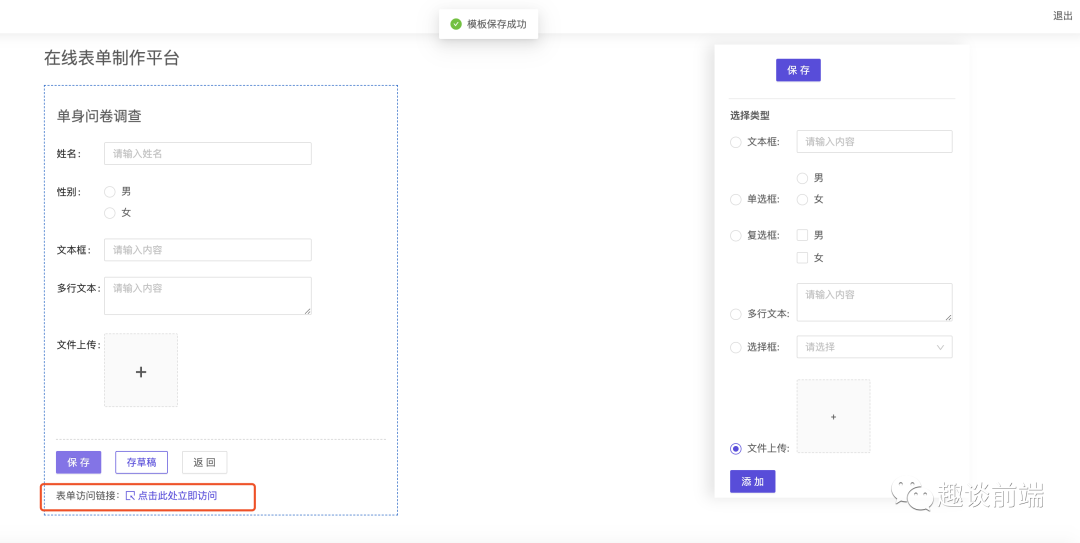Choose the 复选框 type radio
Image resolution: width=1080 pixels, height=543 pixels.
pos(736,236)
